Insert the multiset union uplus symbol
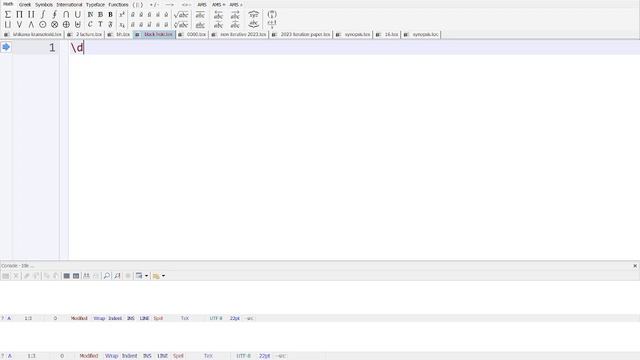Image resolution: width=640 pixels, height=360 pixels. click(78, 24)
